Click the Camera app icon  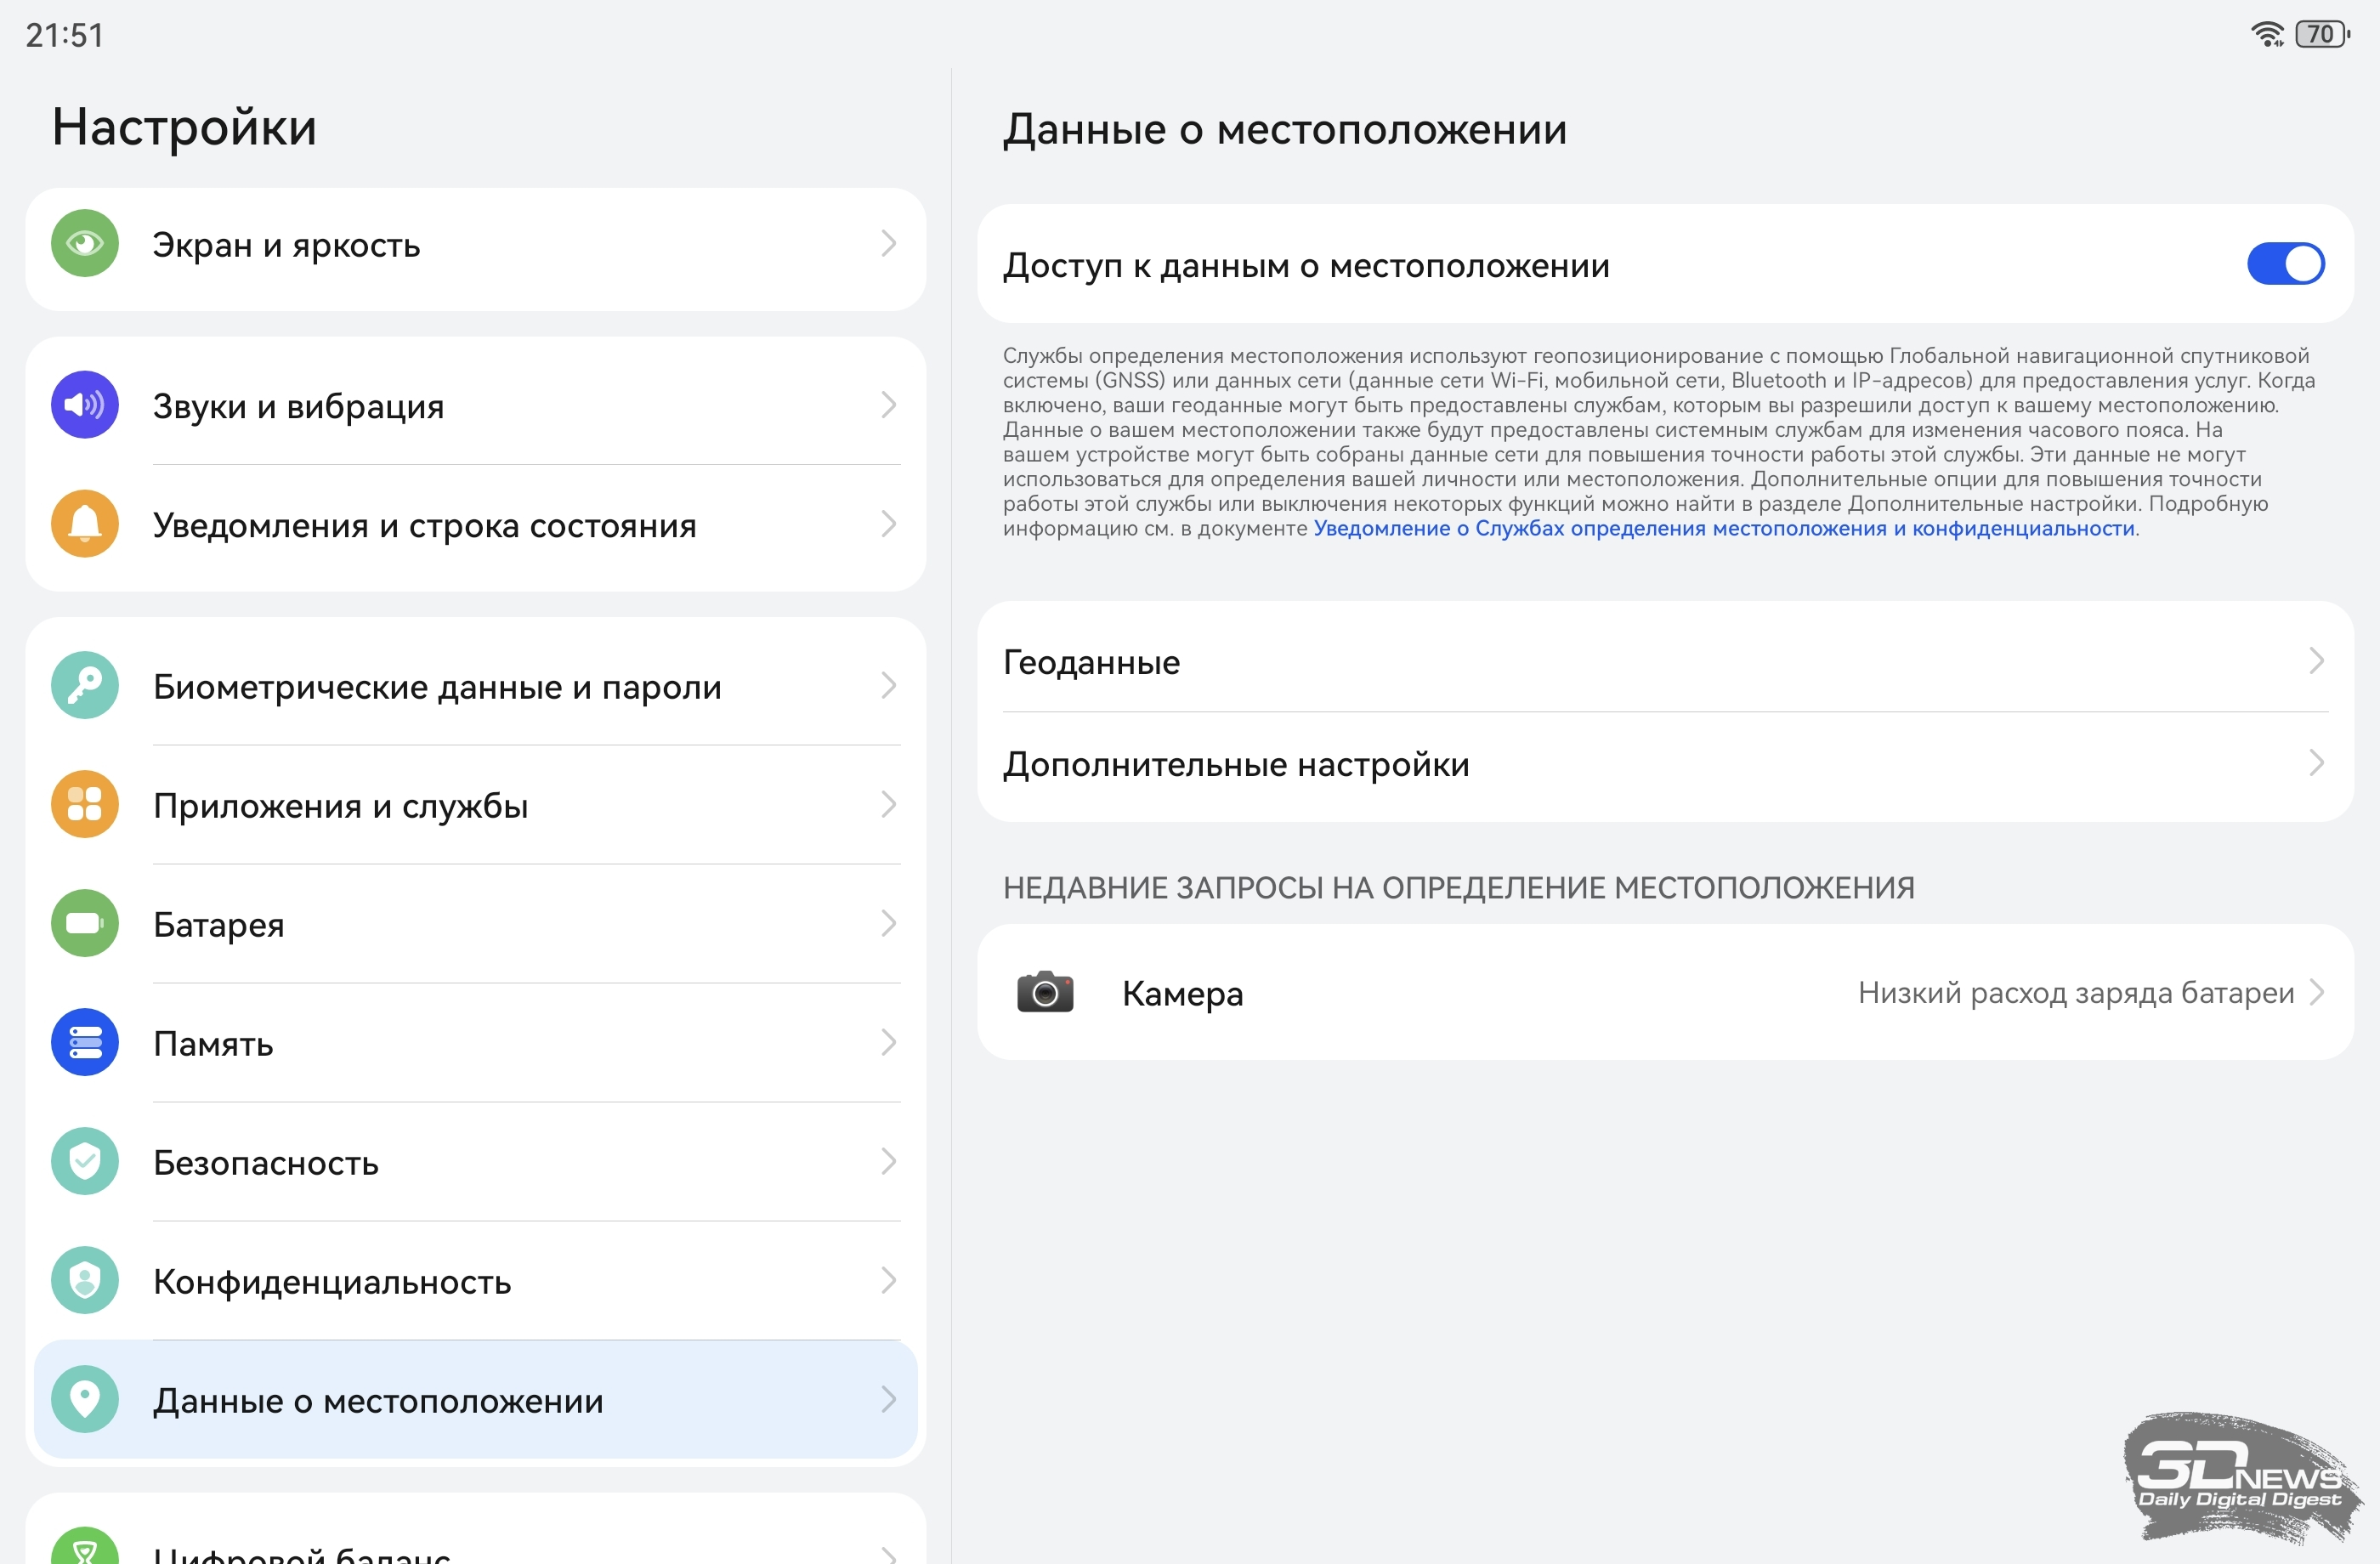click(x=1045, y=993)
